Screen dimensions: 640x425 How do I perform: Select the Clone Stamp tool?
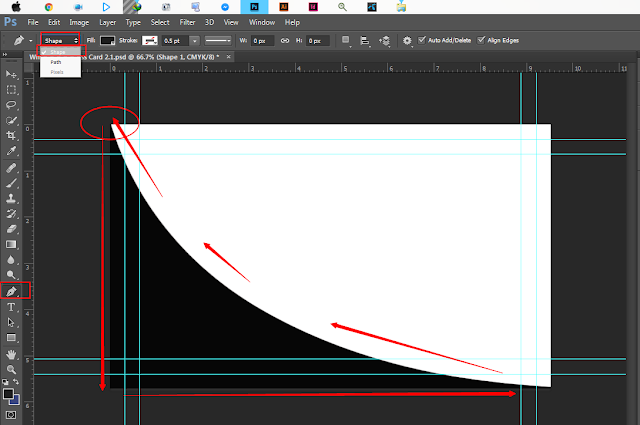[11, 198]
